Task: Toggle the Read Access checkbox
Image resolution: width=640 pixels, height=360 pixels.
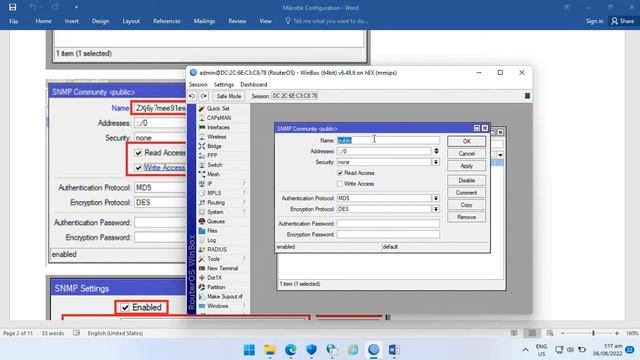Action: coord(340,173)
